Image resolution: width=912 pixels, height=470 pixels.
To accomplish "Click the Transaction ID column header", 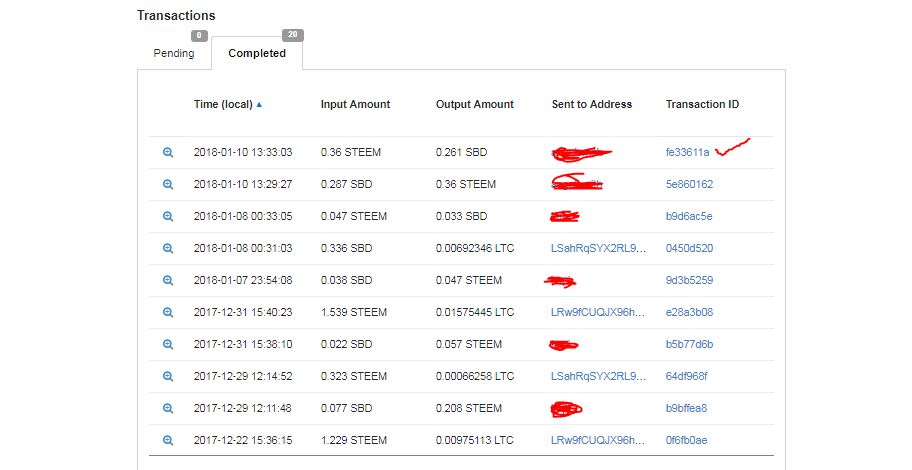I will [702, 104].
